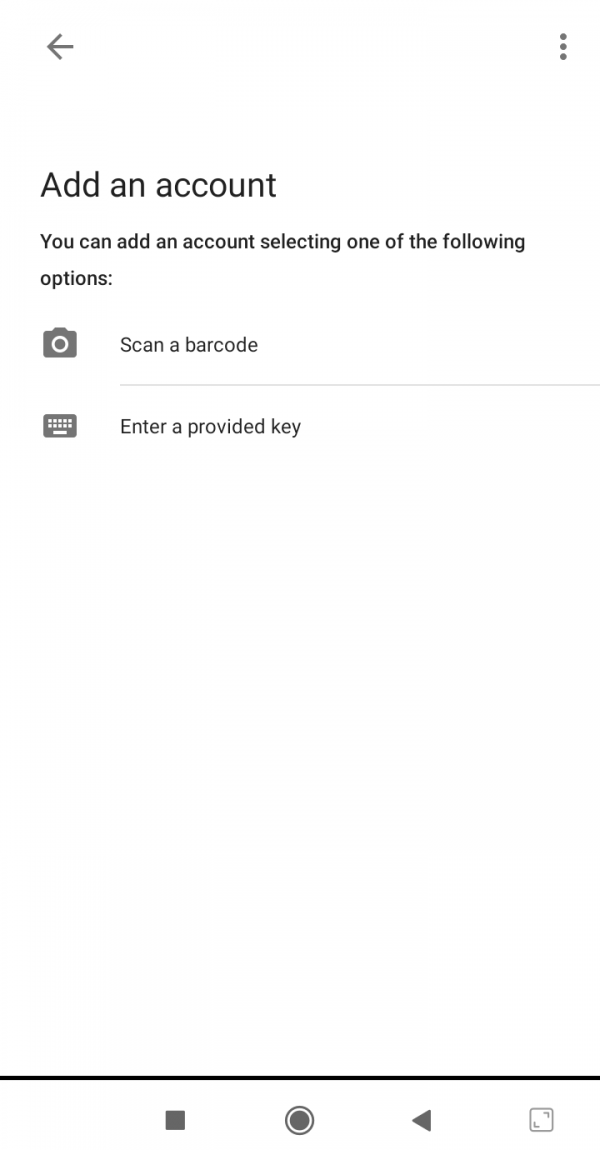Click the black separator bar above navigation buttons
The height and width of the screenshot is (1150, 600).
(x=300, y=1078)
